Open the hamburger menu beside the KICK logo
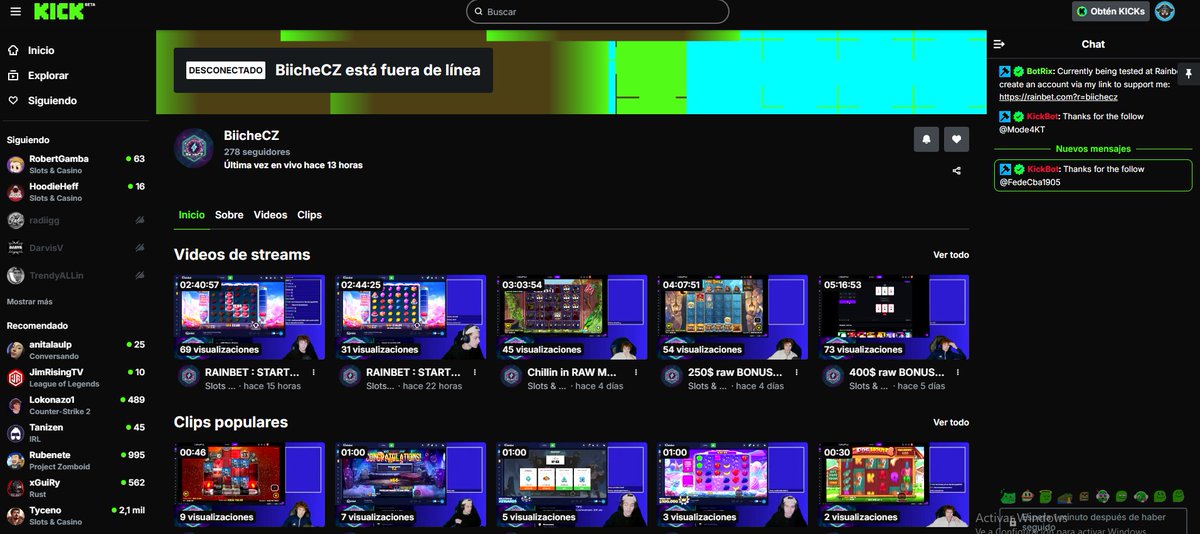 14,11
